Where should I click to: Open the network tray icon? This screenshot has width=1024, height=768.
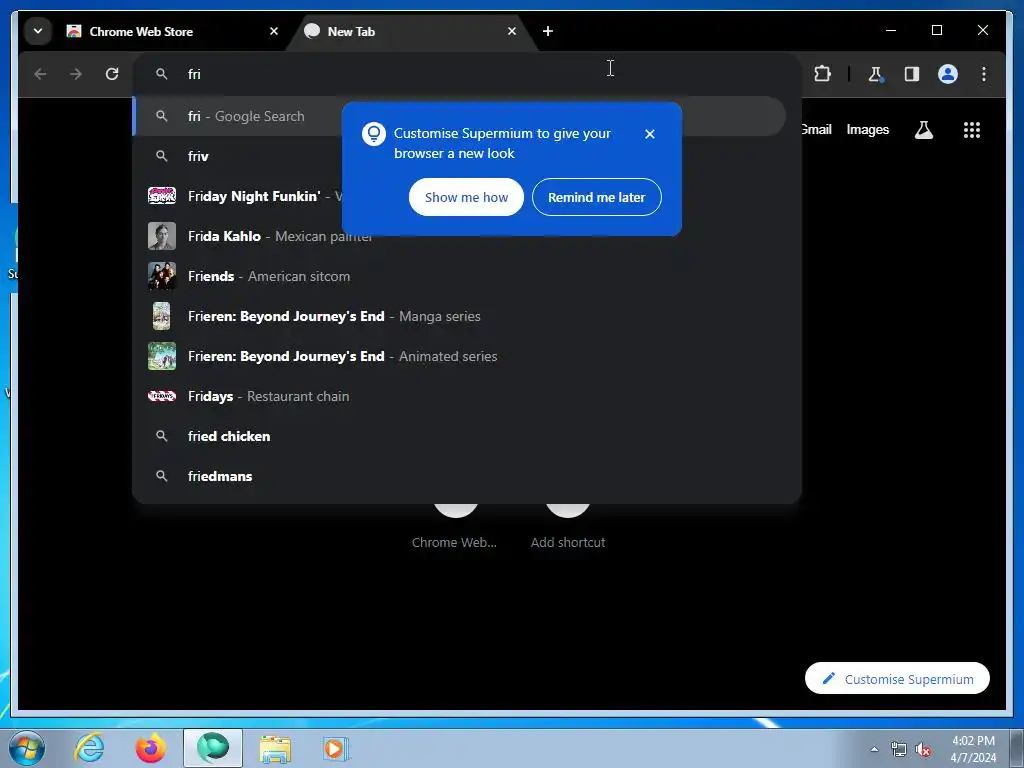point(899,749)
